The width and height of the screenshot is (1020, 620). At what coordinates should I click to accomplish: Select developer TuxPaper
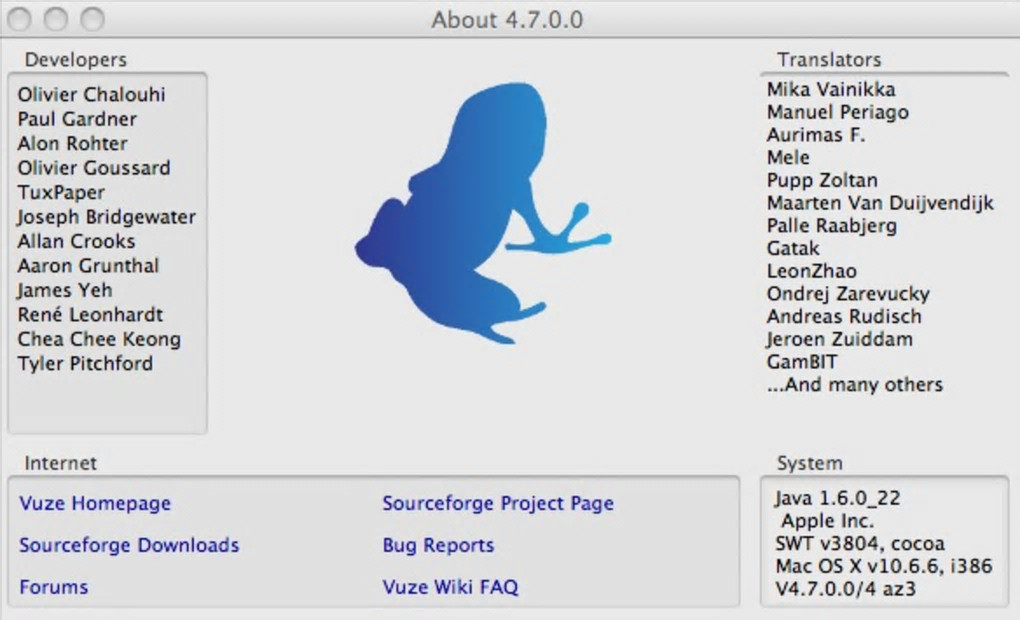coord(60,193)
